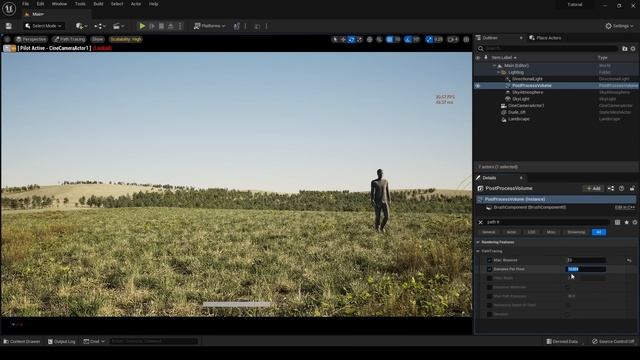Toggle the Max. Bounces override checkbox
The height and width of the screenshot is (360, 640).
click(x=489, y=260)
